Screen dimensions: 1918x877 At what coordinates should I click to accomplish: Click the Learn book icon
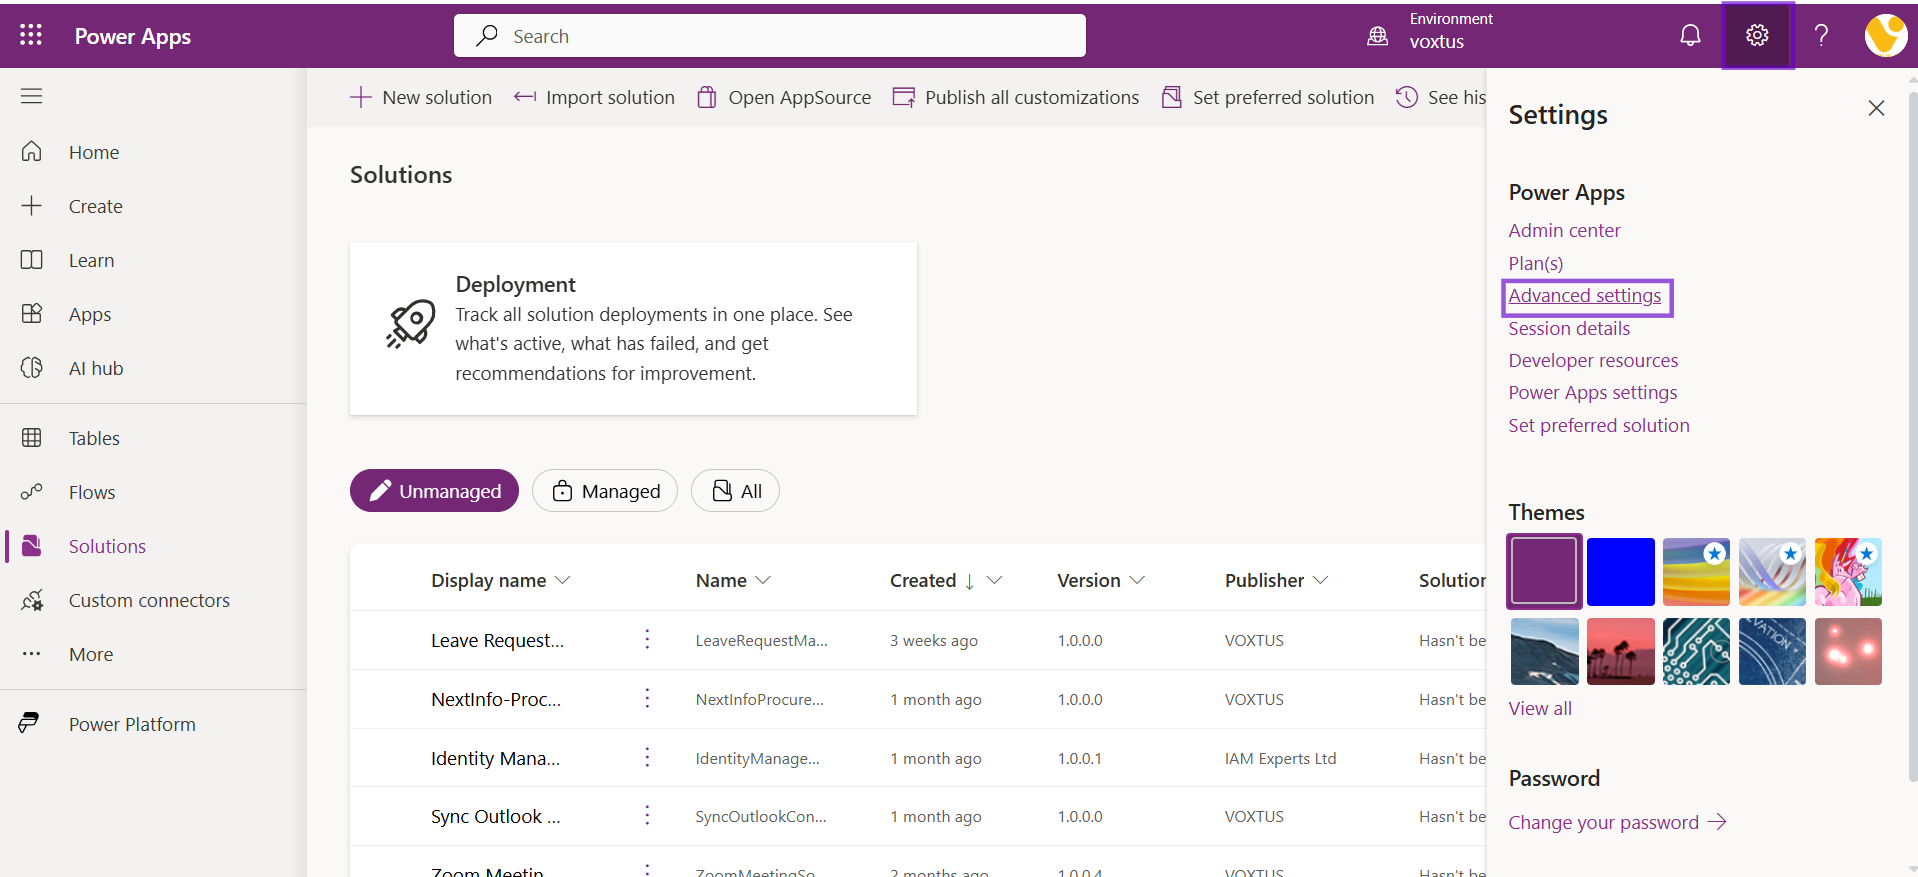[32, 260]
